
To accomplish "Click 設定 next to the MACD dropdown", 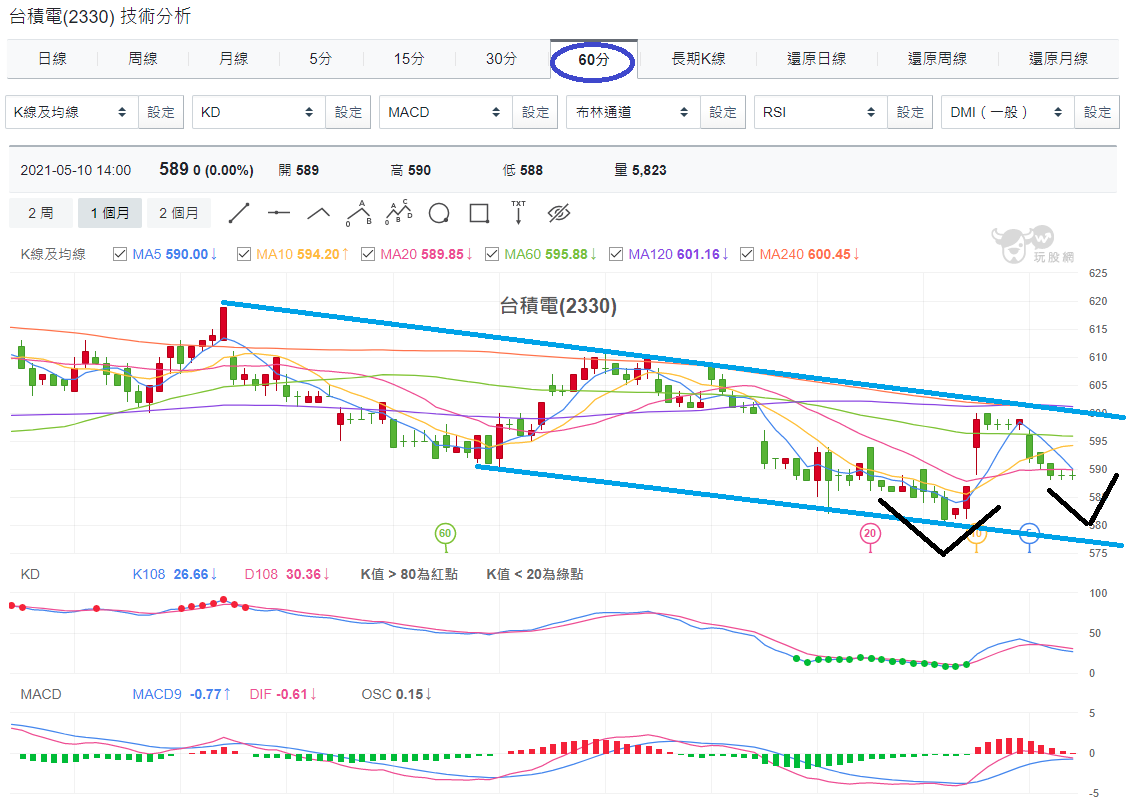I will 535,112.
